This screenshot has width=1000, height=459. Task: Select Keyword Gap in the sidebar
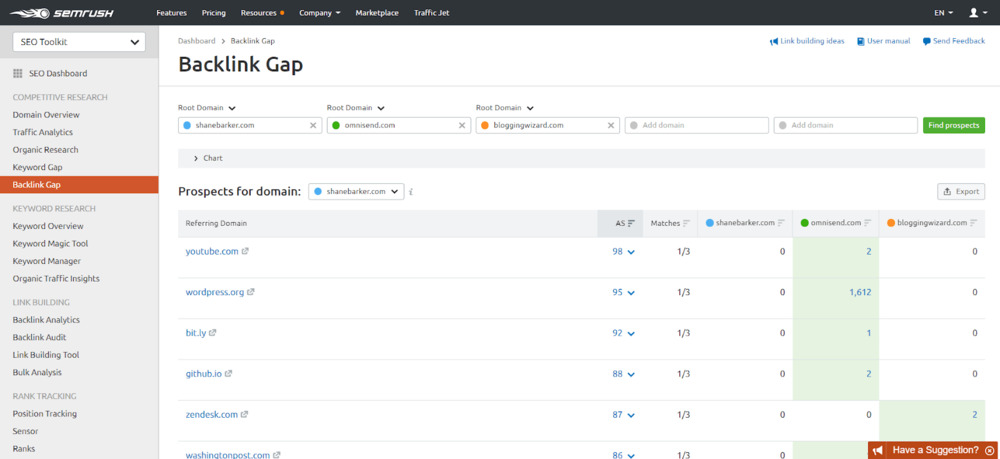point(38,167)
